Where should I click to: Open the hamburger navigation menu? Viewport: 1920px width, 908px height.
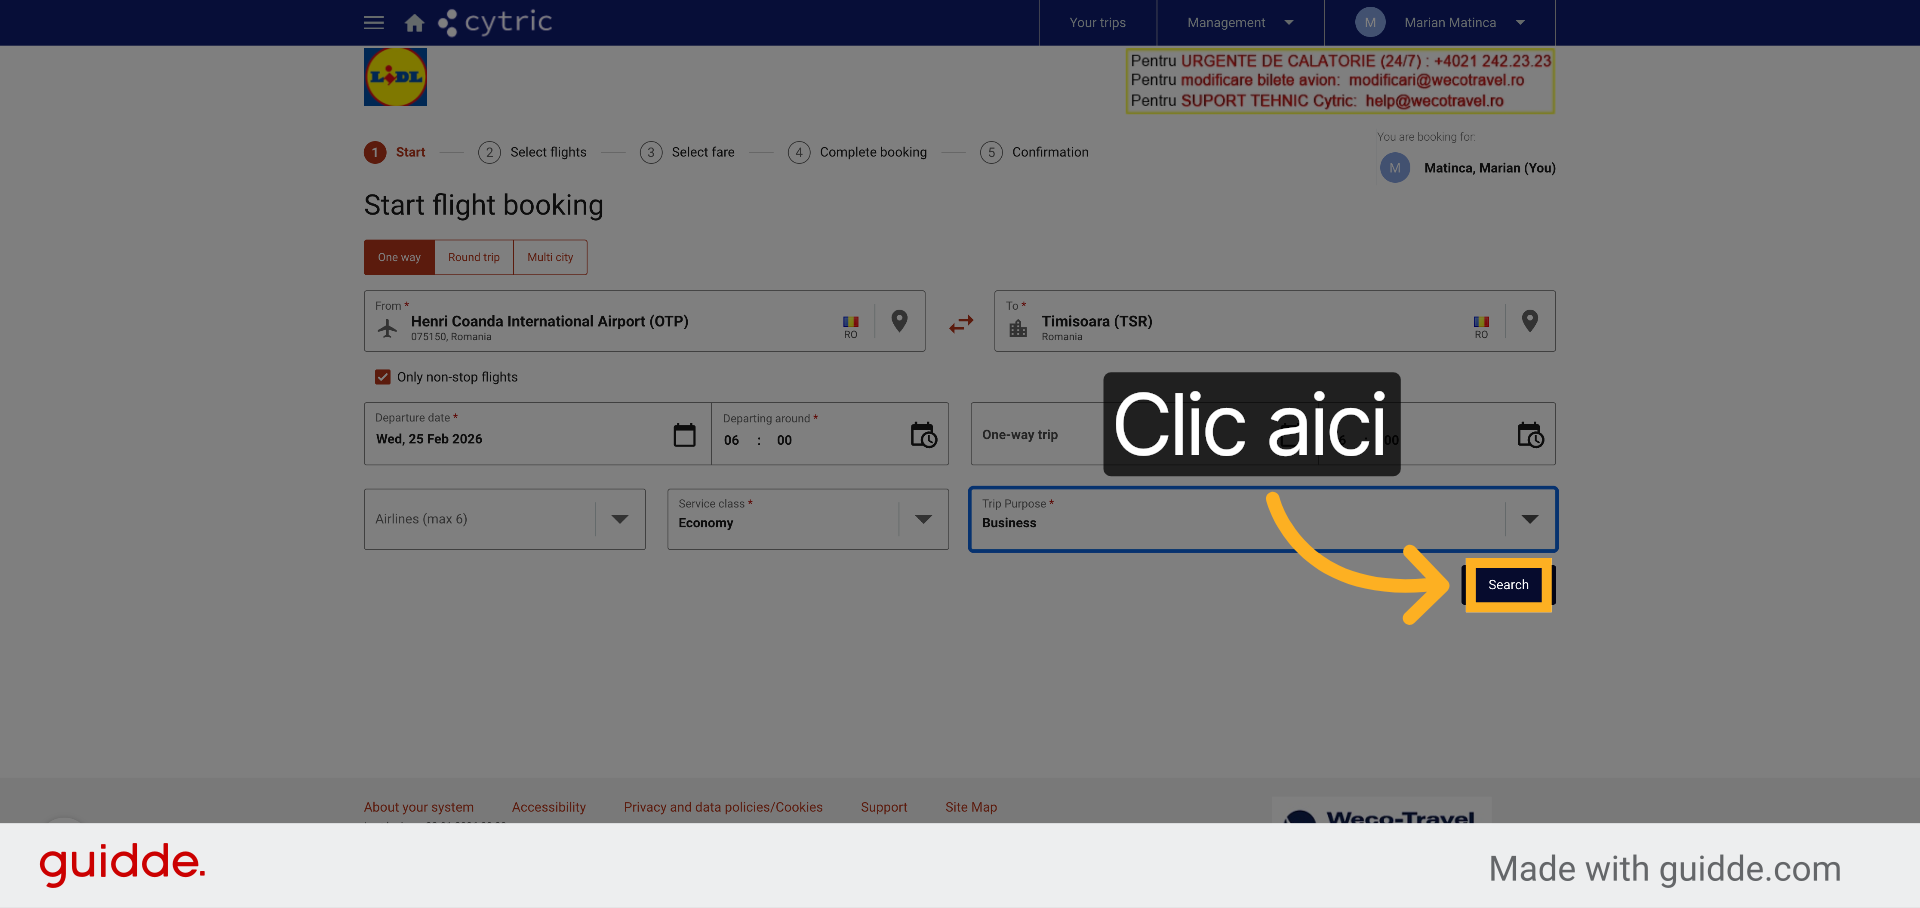(x=374, y=22)
